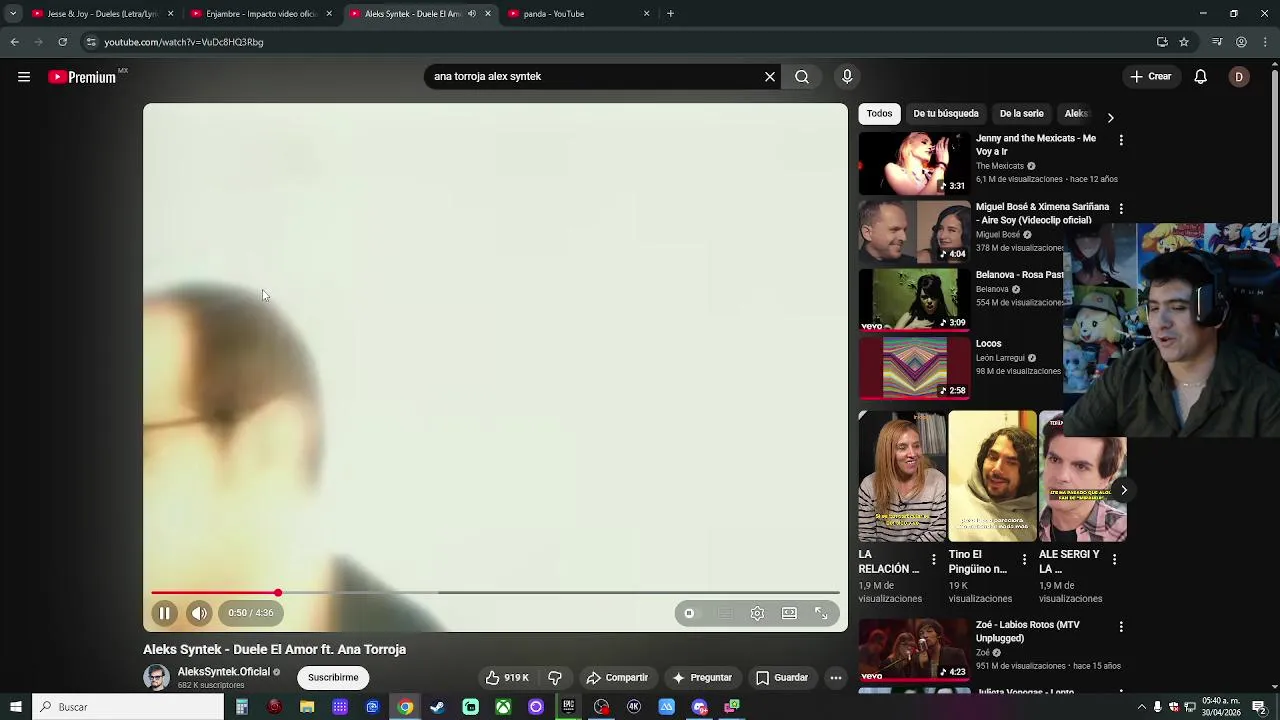
Task: Reload the page in Chrome
Action: pos(62,42)
